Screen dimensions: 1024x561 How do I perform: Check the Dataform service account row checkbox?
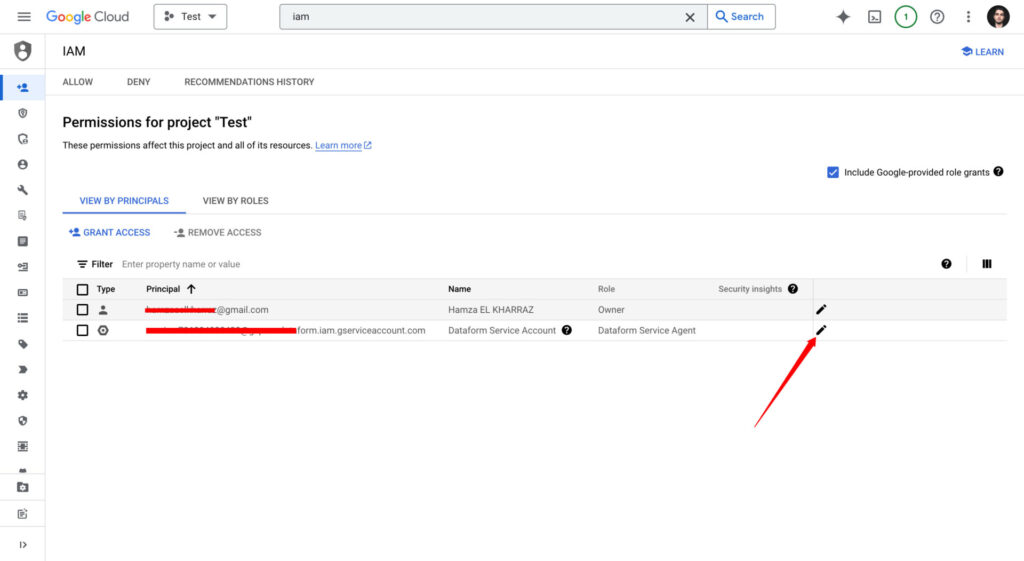[x=82, y=330]
